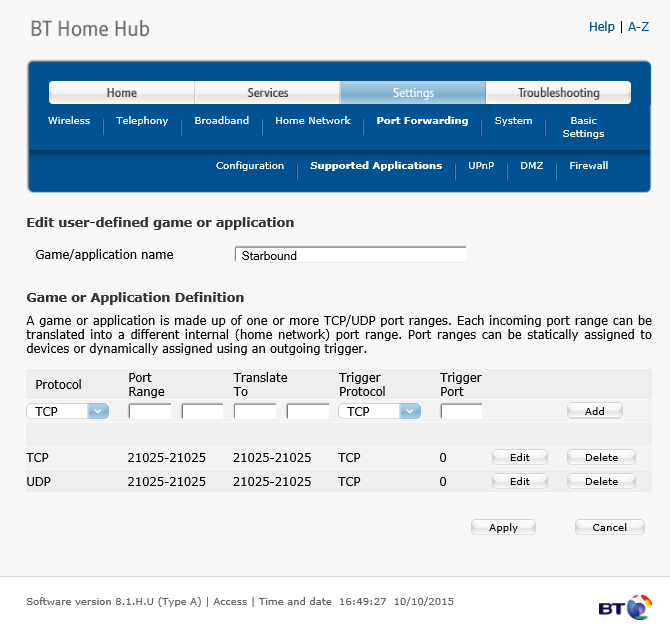Viewport: 670px width, 632px height.
Task: Edit the TCP 21025 rule
Action: (x=520, y=457)
